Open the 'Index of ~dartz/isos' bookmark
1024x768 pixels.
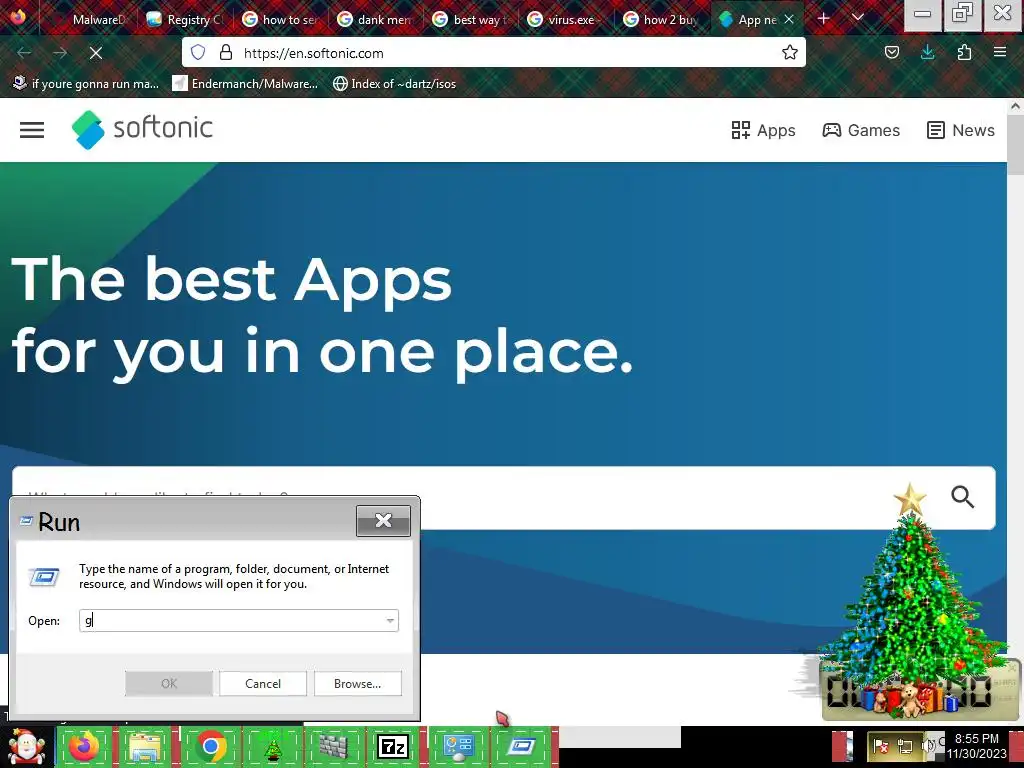(394, 84)
